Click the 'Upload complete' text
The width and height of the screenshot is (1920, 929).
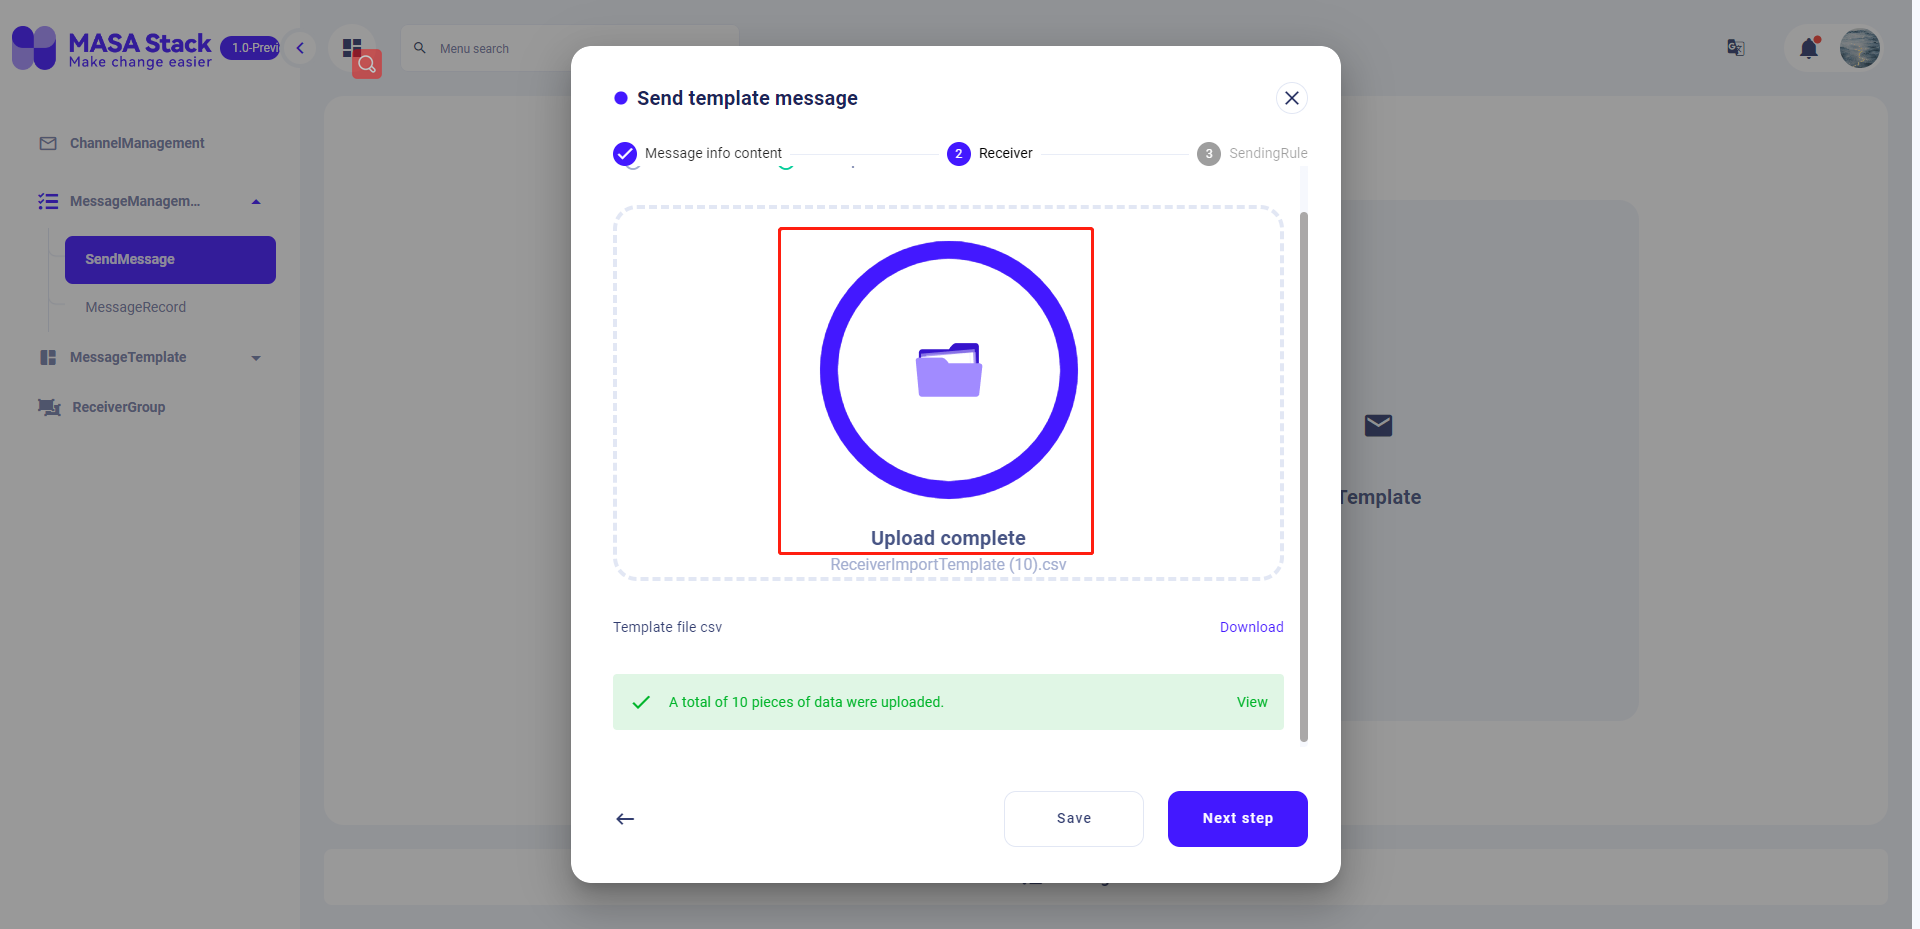948,538
